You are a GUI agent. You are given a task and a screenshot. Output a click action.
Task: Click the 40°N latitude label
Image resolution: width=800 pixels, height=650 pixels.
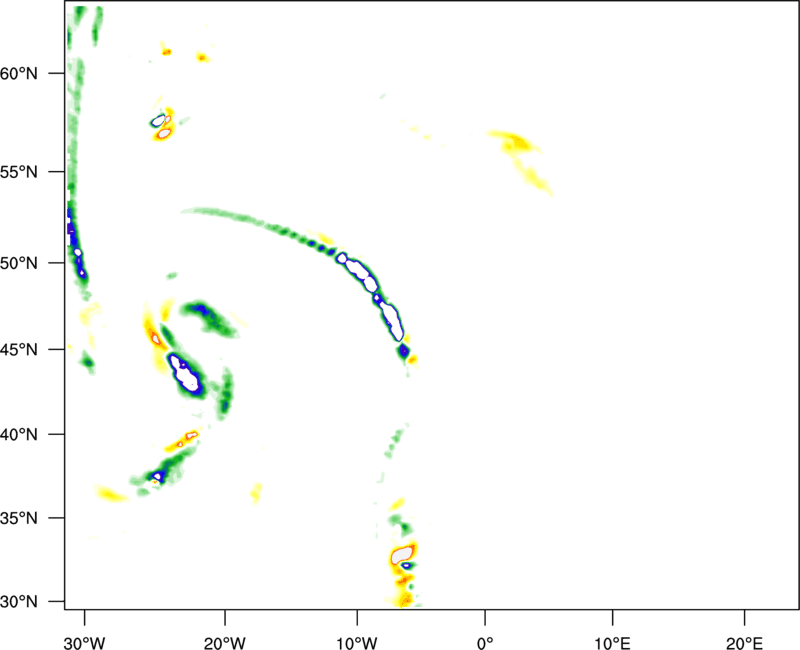19,435
